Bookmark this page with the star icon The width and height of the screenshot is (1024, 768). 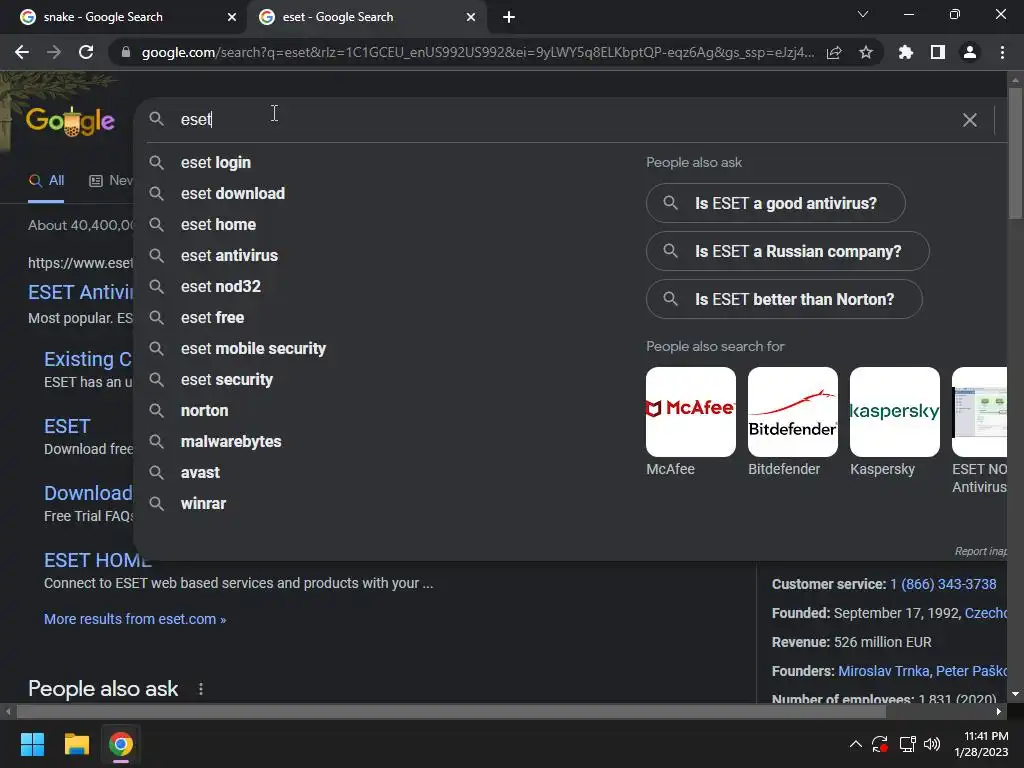[866, 52]
